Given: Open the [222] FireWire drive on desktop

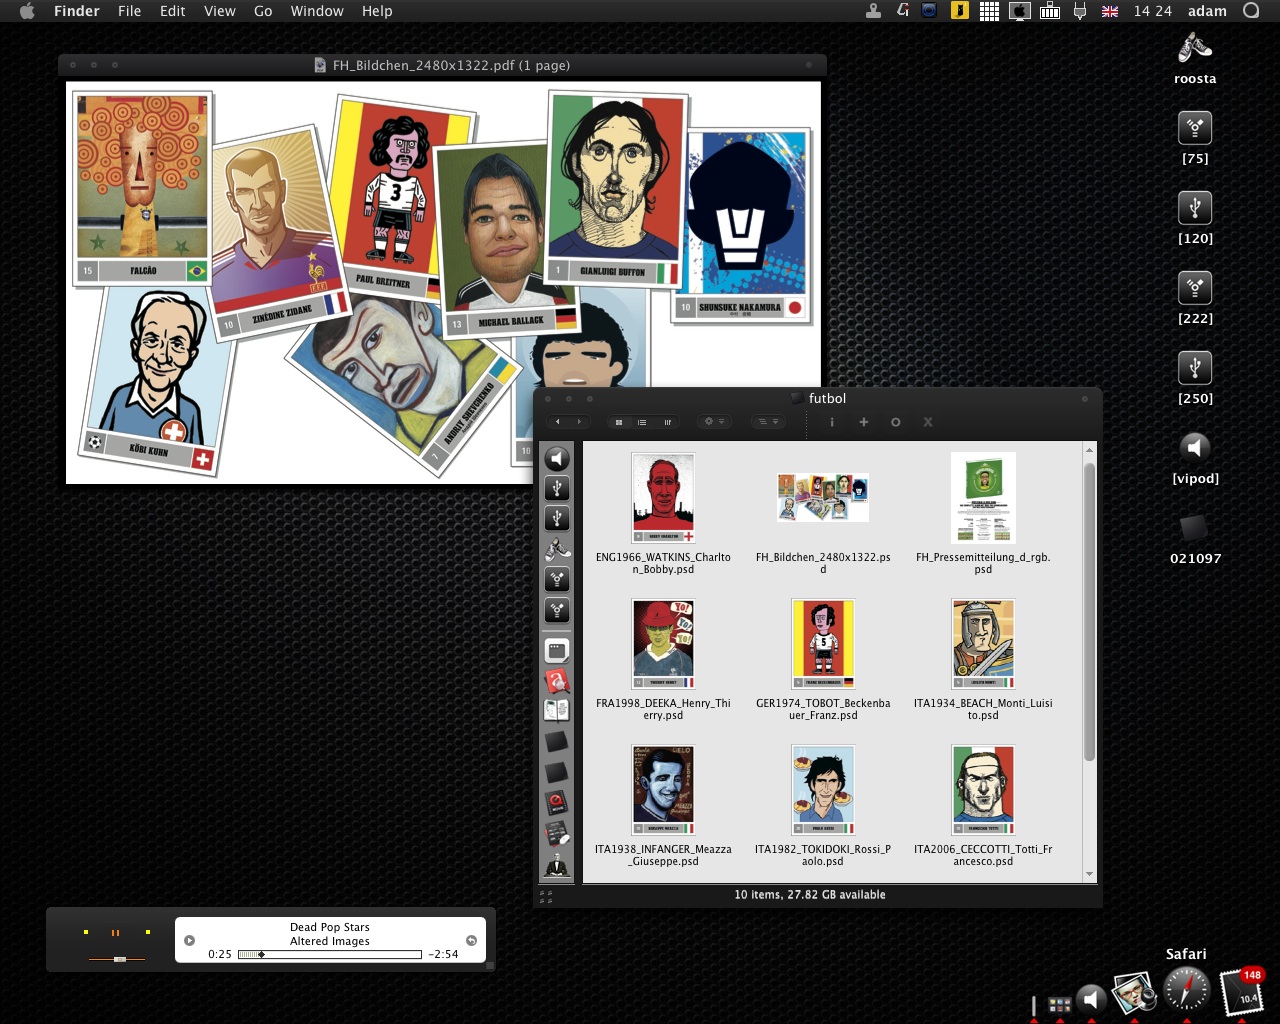Looking at the screenshot, I should 1195,288.
